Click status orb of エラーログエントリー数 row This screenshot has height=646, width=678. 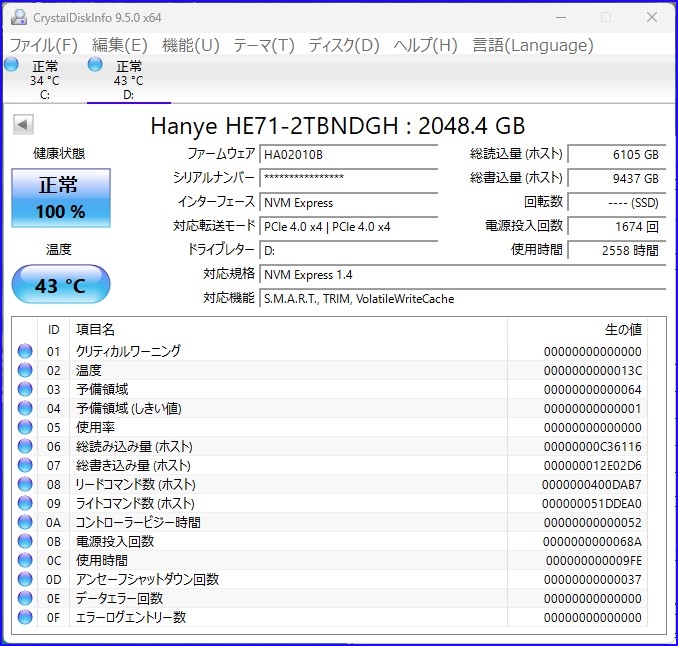25,617
